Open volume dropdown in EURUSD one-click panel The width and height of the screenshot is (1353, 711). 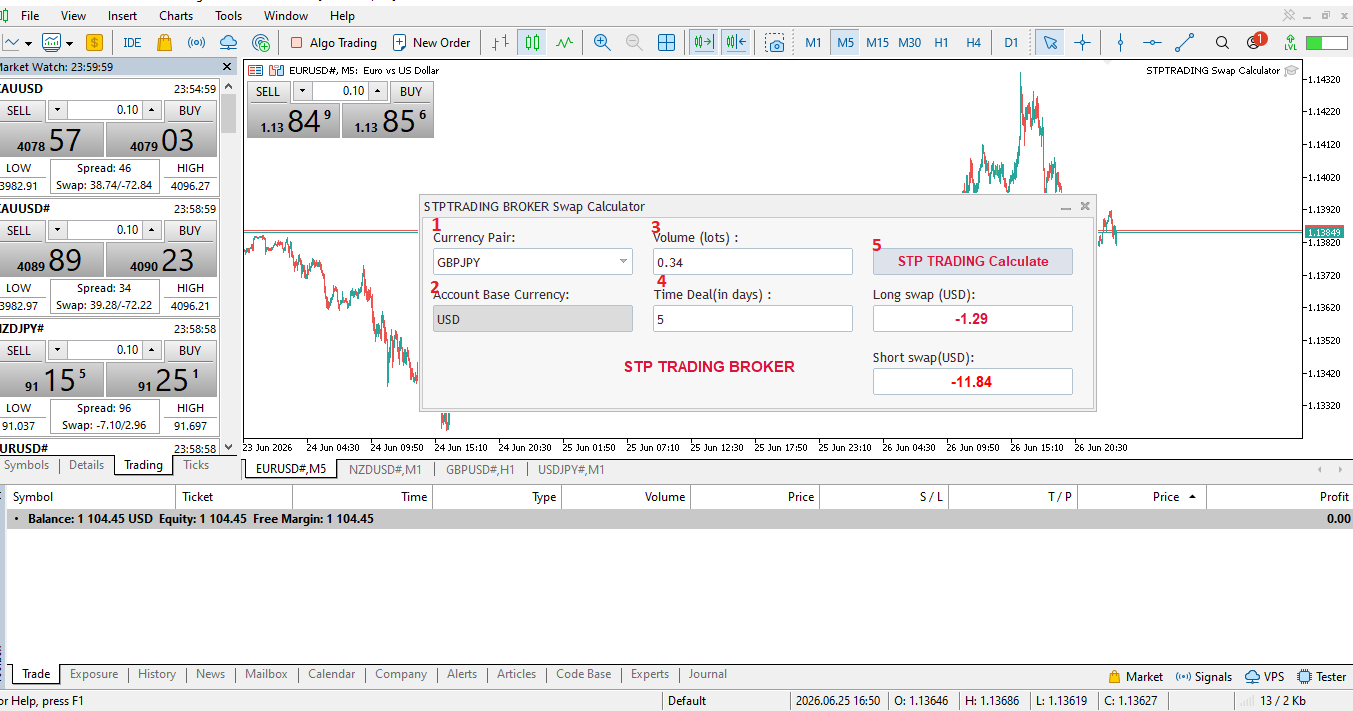pos(302,91)
